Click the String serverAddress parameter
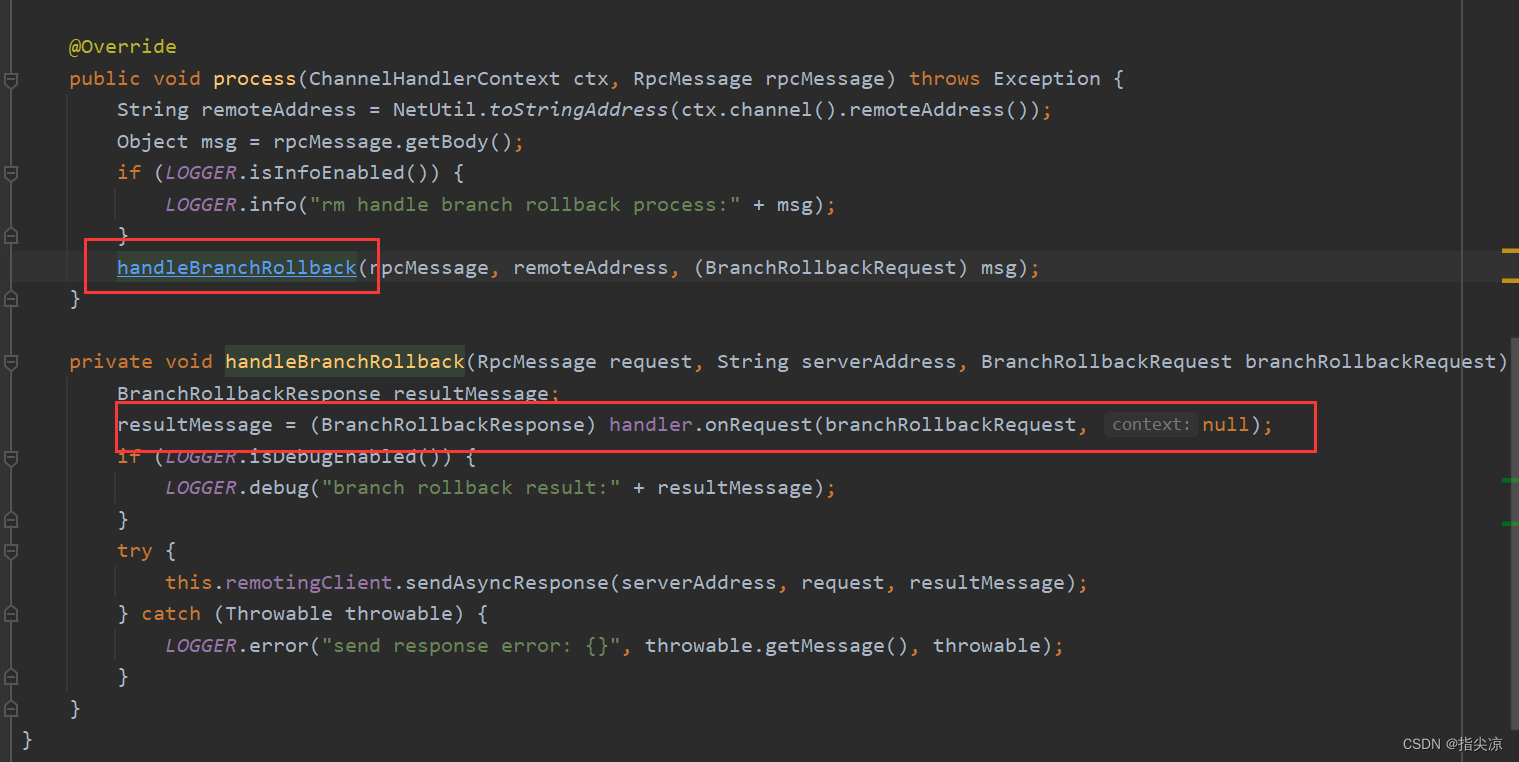Image resolution: width=1519 pixels, height=762 pixels. pos(837,362)
